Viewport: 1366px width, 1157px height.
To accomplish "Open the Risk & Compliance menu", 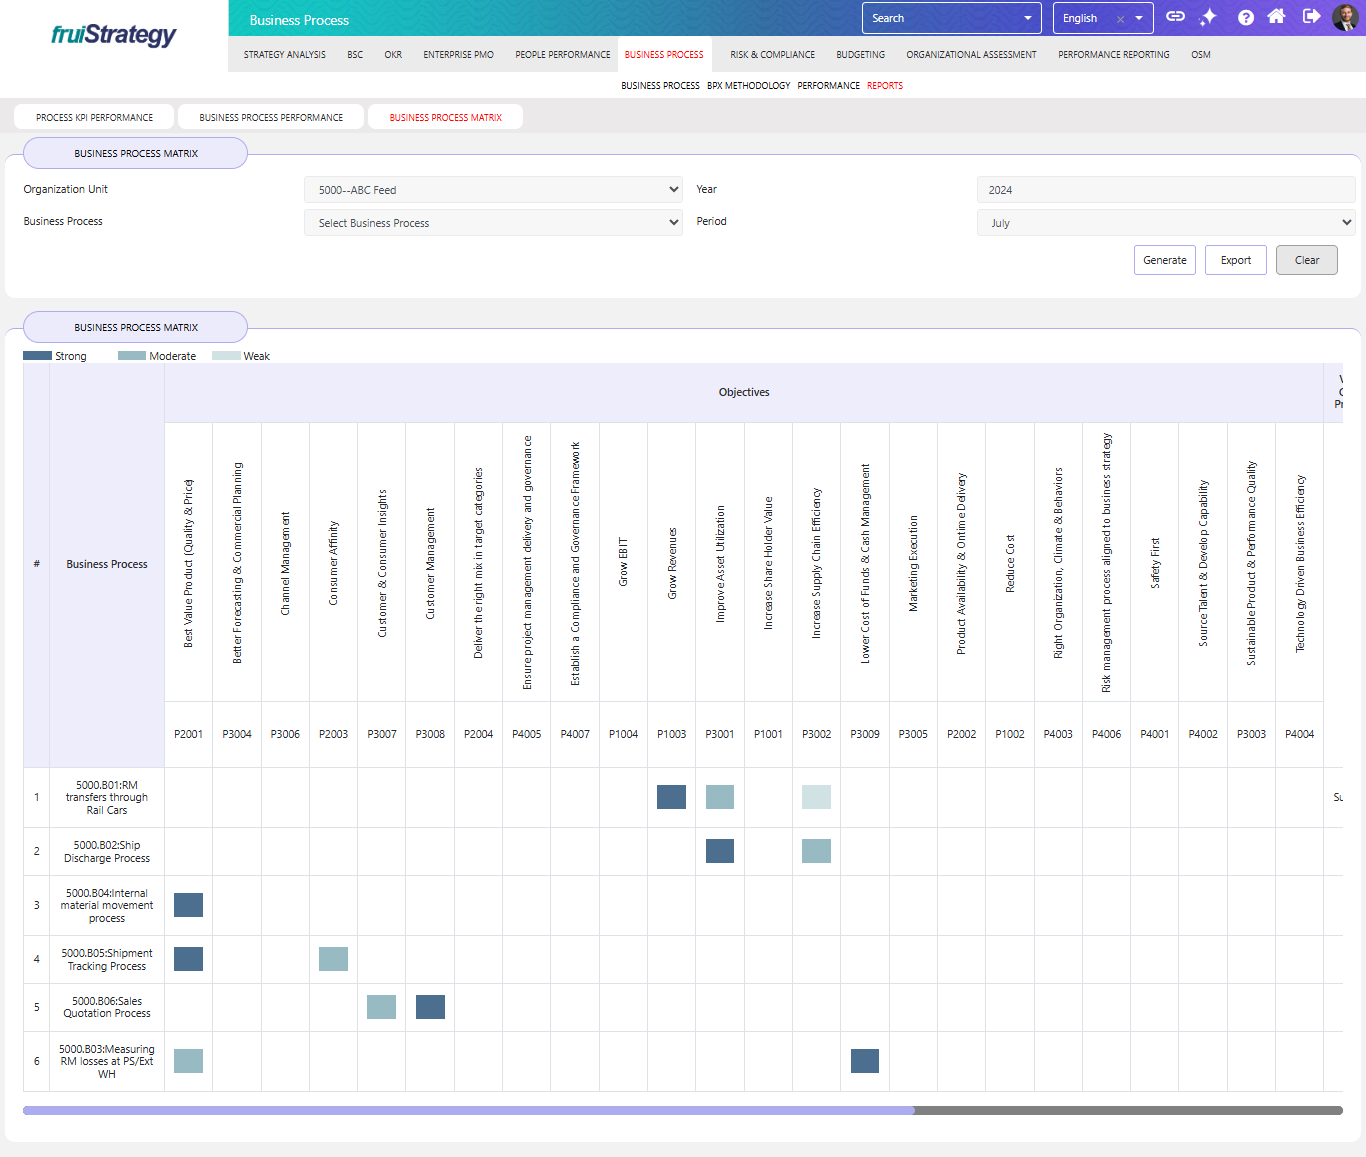I will 772,55.
